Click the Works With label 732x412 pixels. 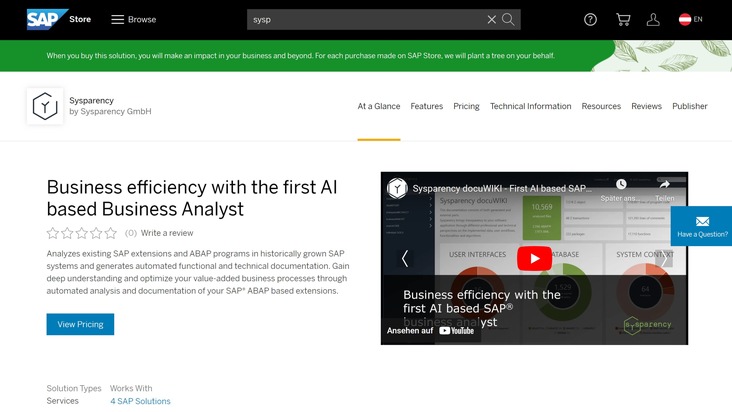coord(131,388)
